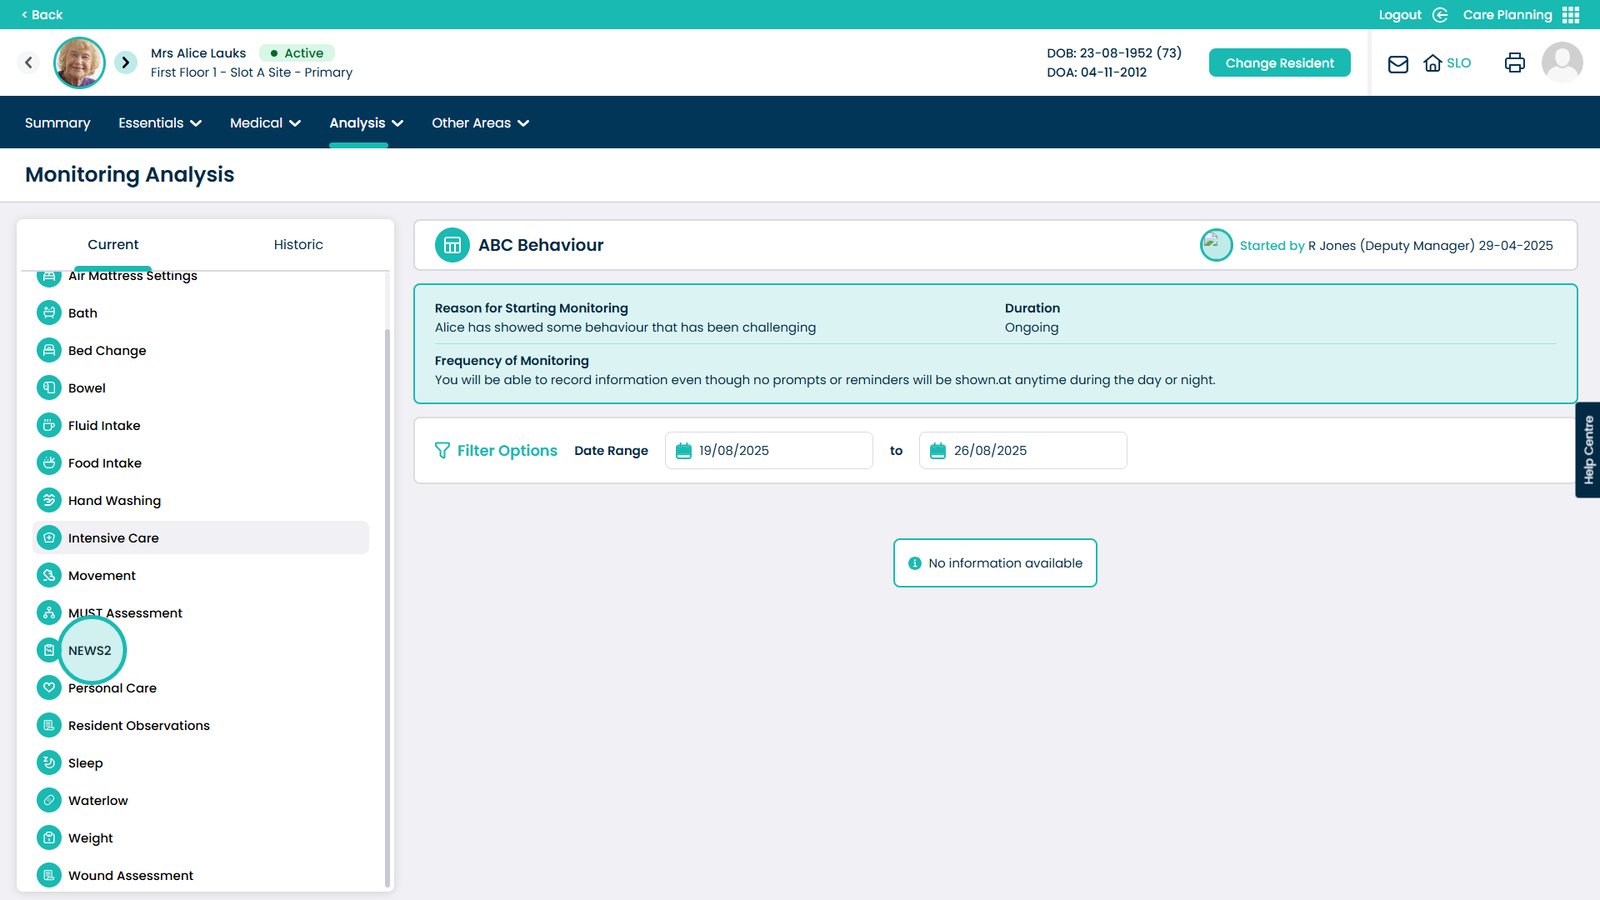Expand the Medical dropdown menu
Screen dimensions: 1600x900
(265, 123)
